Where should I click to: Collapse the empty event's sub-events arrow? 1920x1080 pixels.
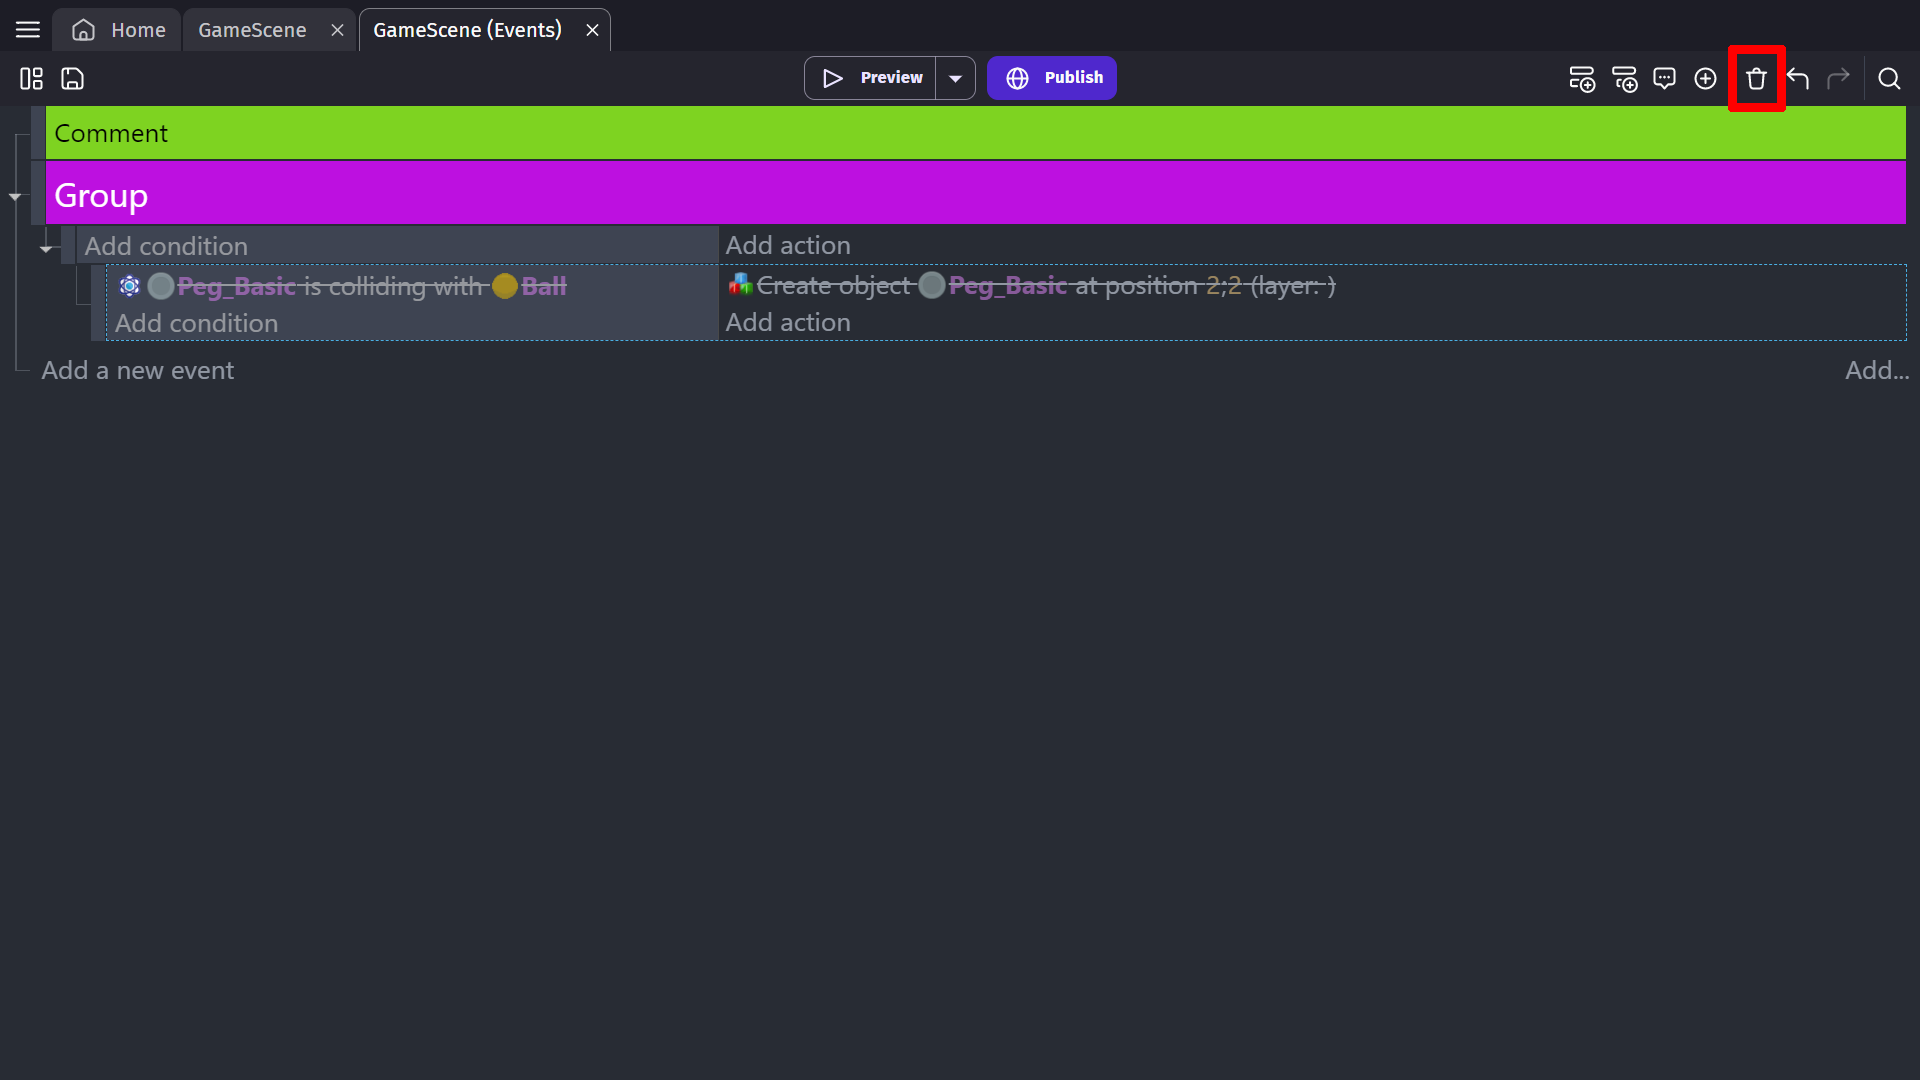[46, 248]
